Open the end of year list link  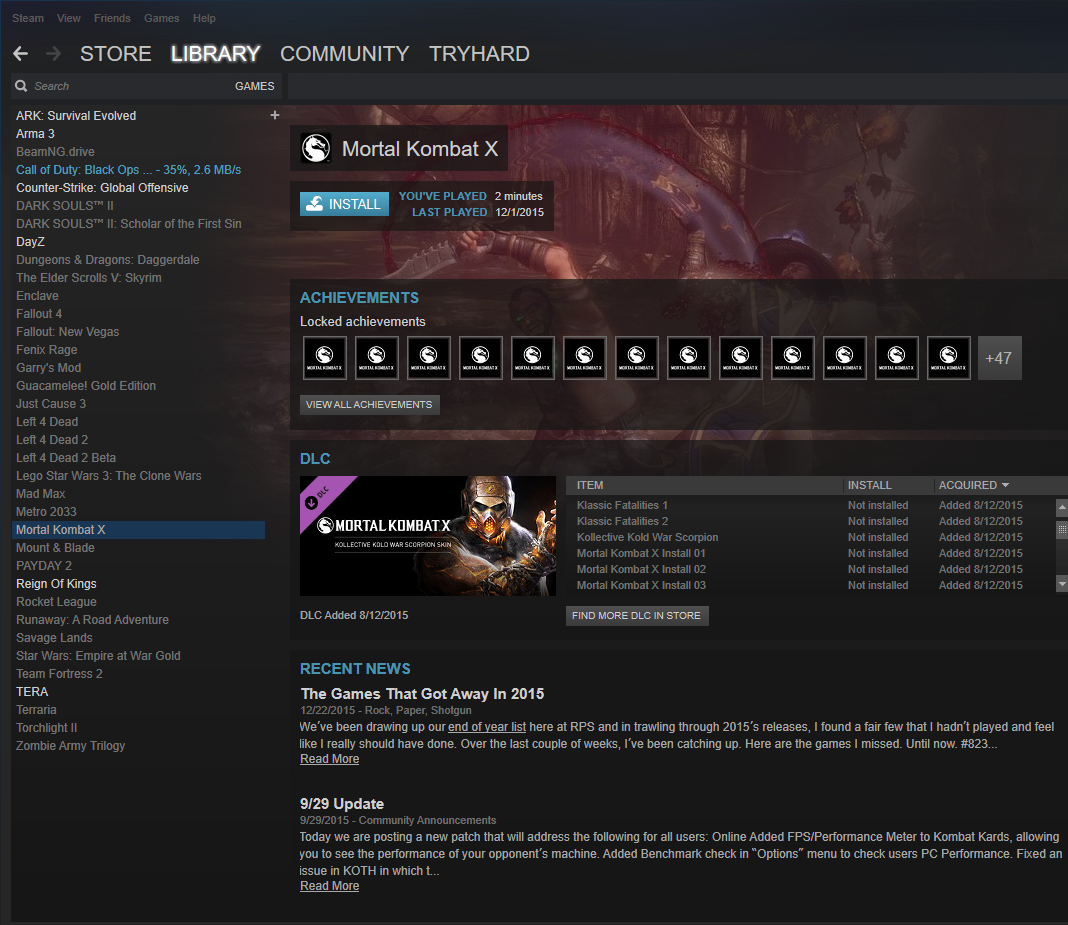tap(487, 727)
